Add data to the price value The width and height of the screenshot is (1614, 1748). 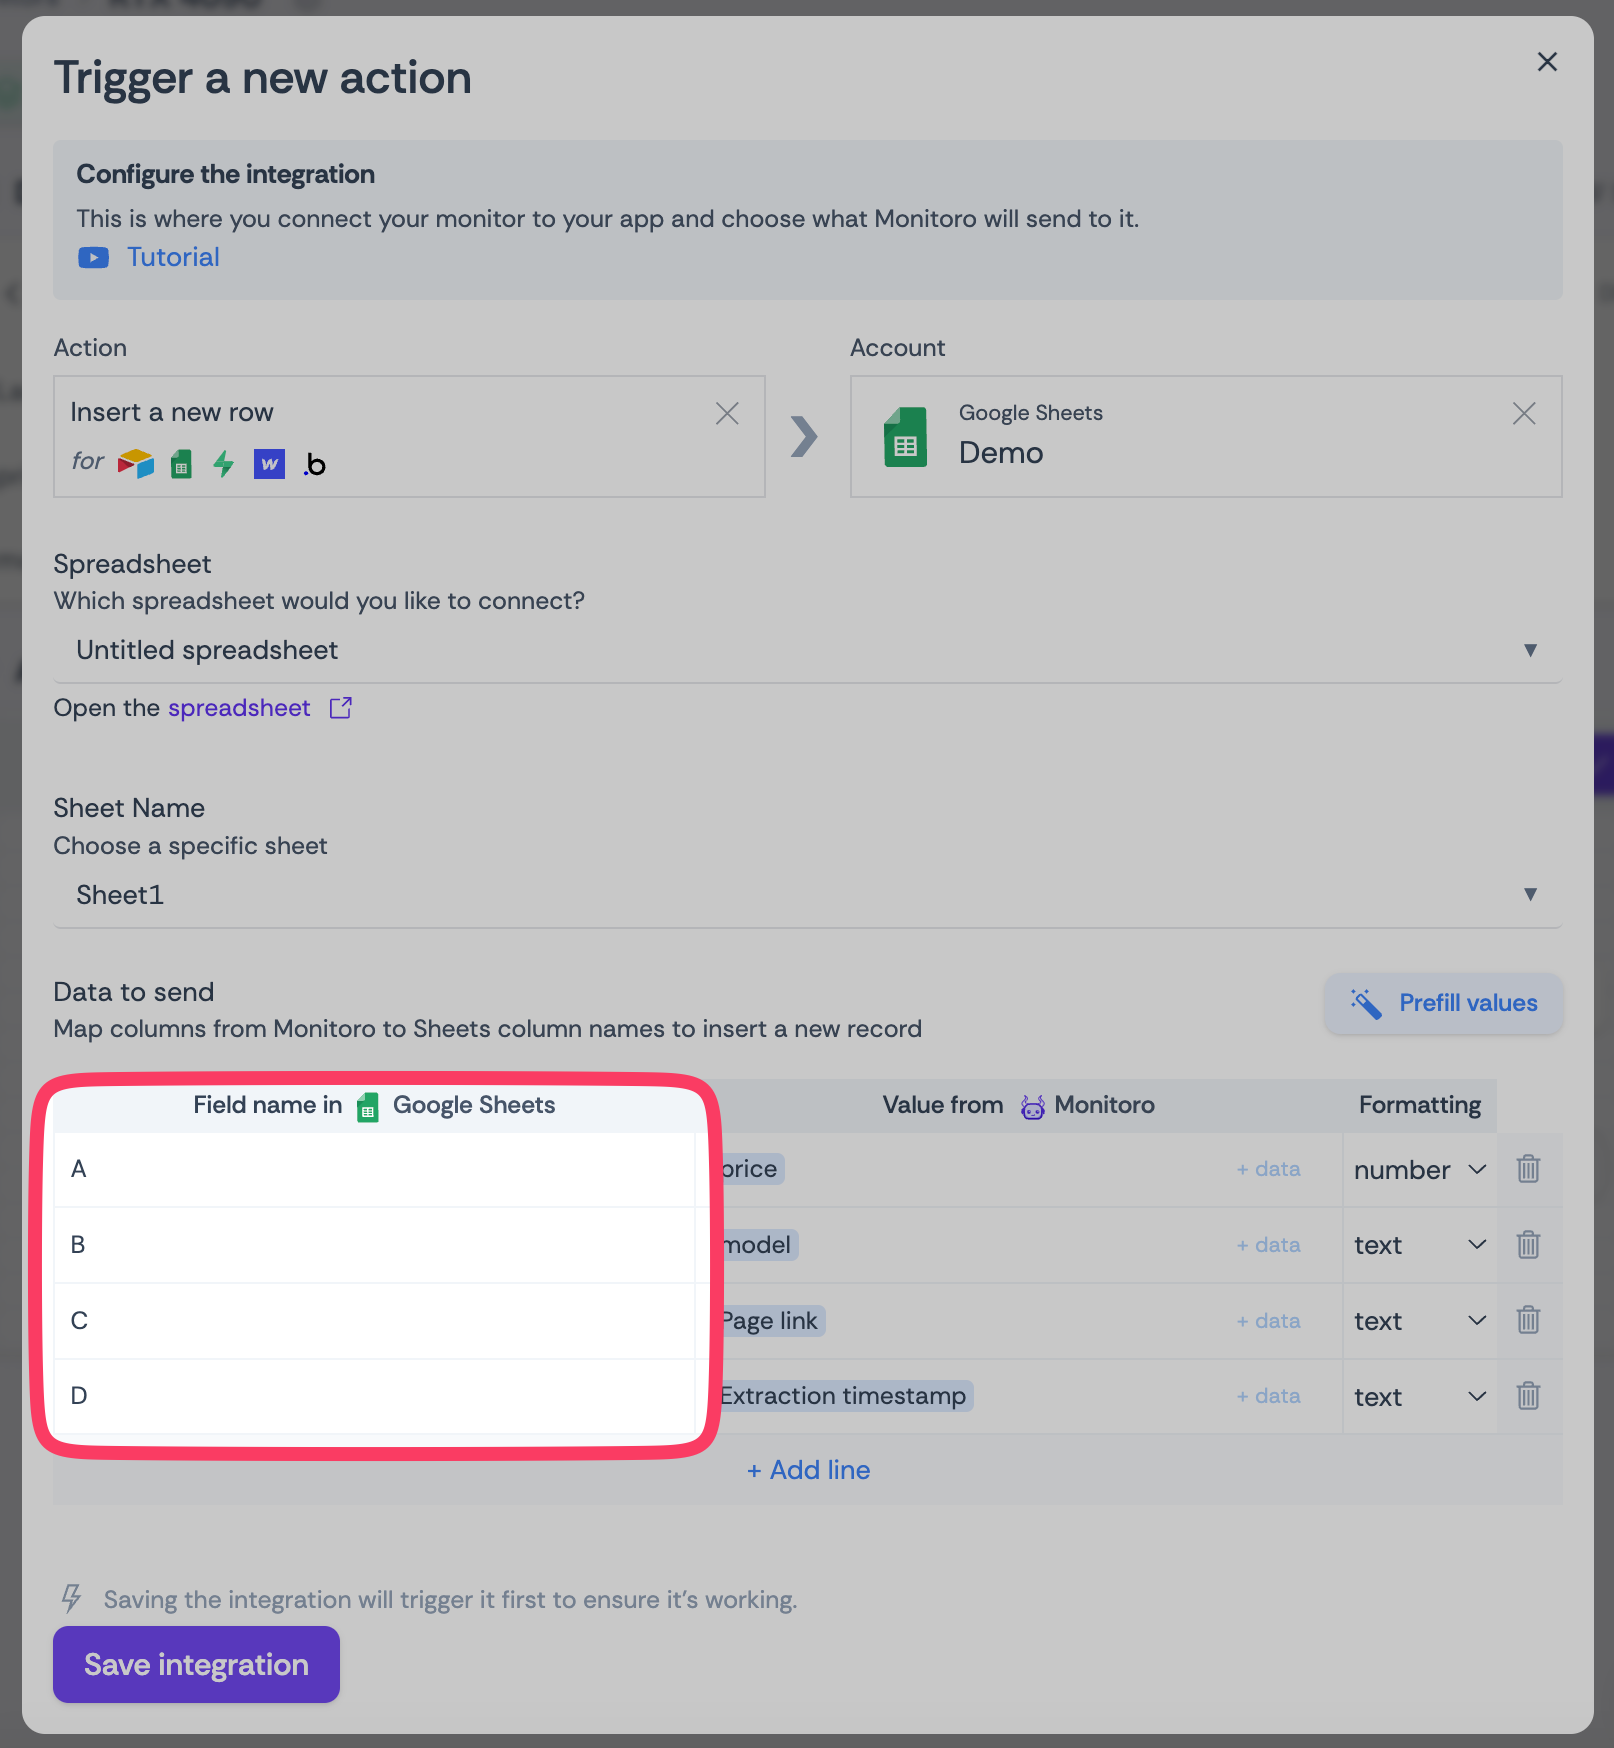pos(1268,1169)
